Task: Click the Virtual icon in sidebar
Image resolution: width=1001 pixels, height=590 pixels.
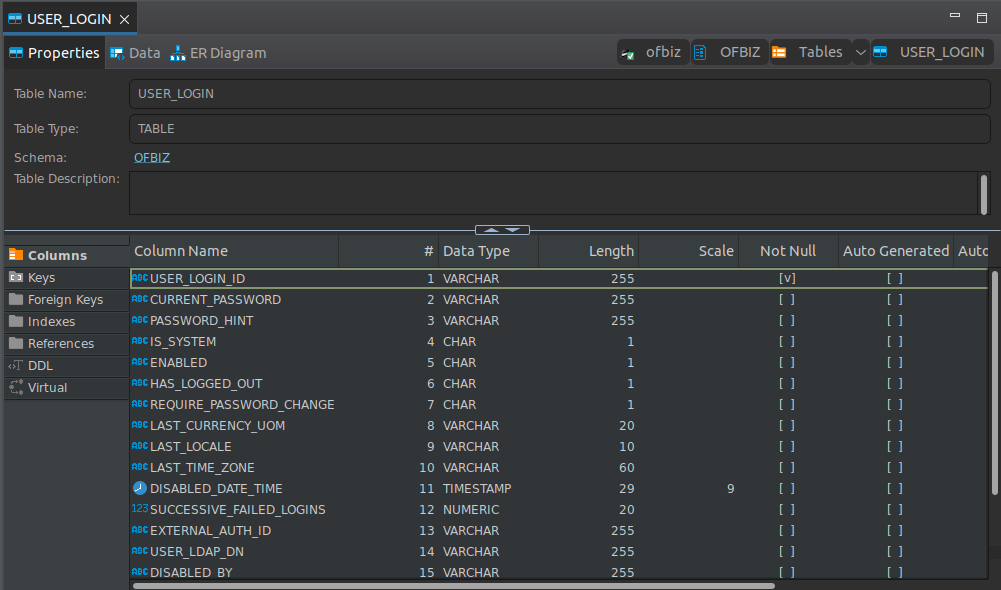Action: pos(16,387)
